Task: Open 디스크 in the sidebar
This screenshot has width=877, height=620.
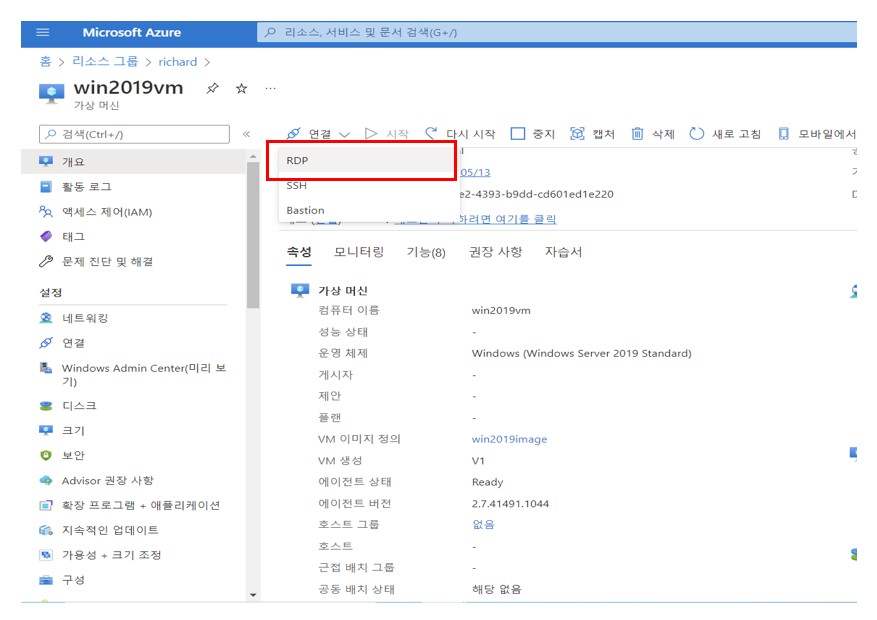Action: pos(133,406)
